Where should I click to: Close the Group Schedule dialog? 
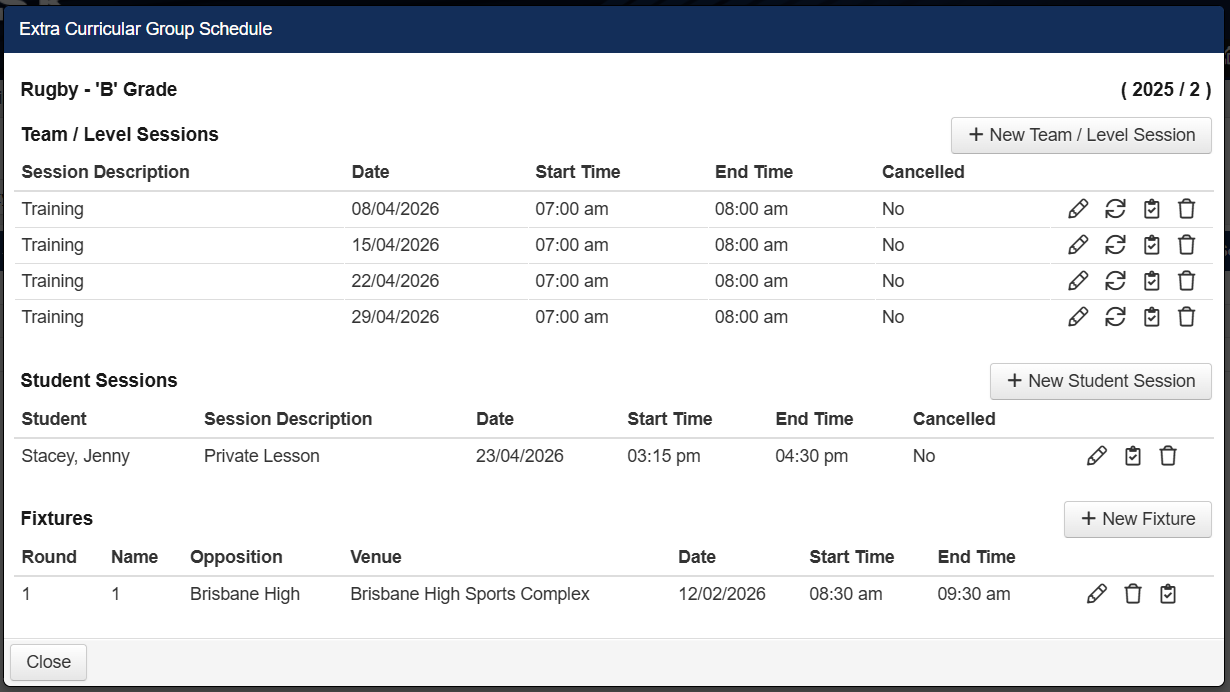pyautogui.click(x=48, y=662)
